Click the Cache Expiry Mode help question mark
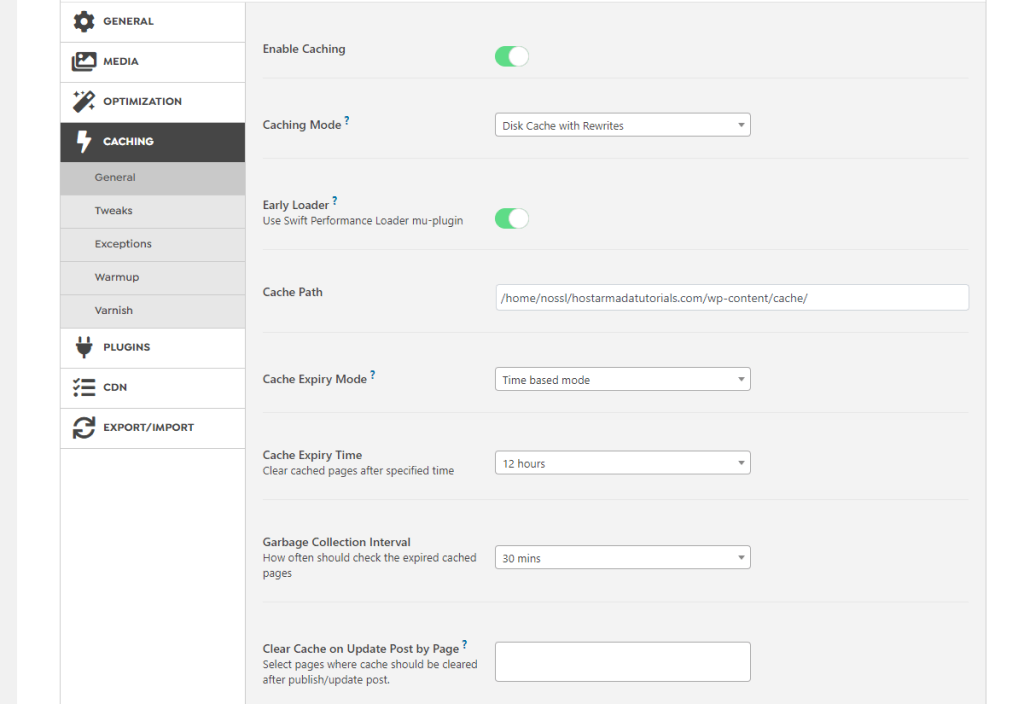The height and width of the screenshot is (704, 1024). [x=372, y=375]
